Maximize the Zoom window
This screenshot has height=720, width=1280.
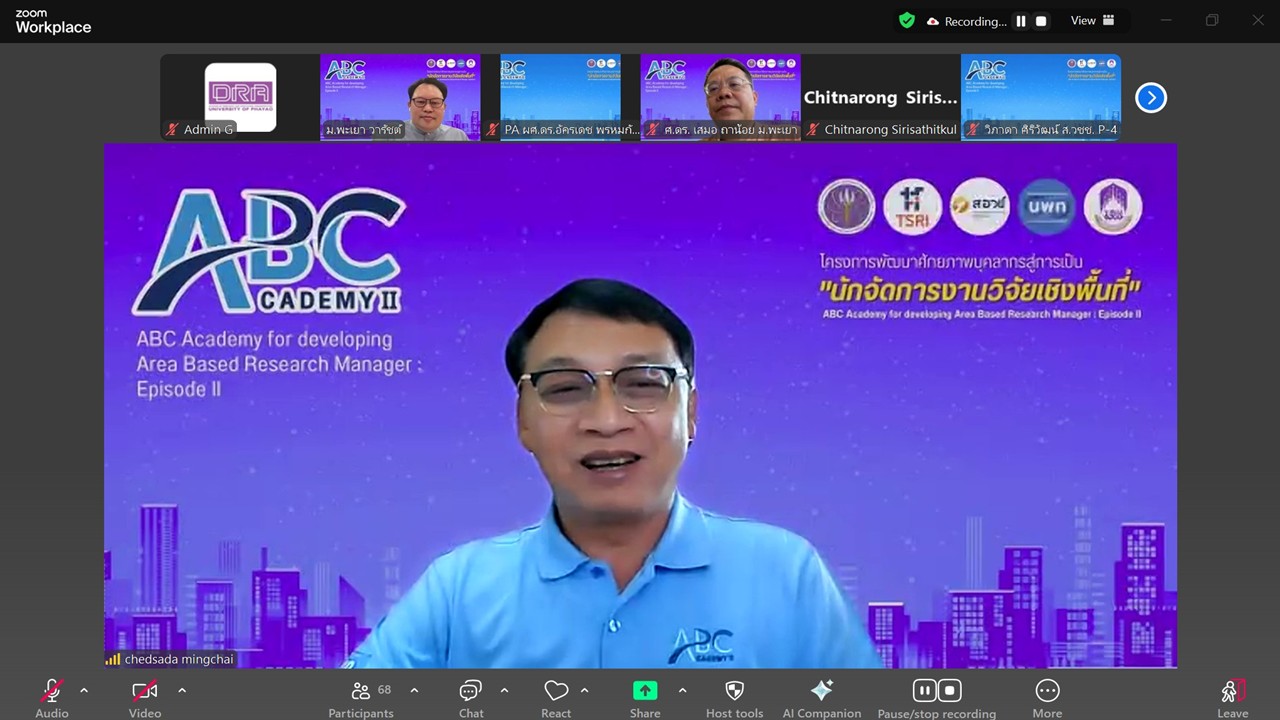1212,20
